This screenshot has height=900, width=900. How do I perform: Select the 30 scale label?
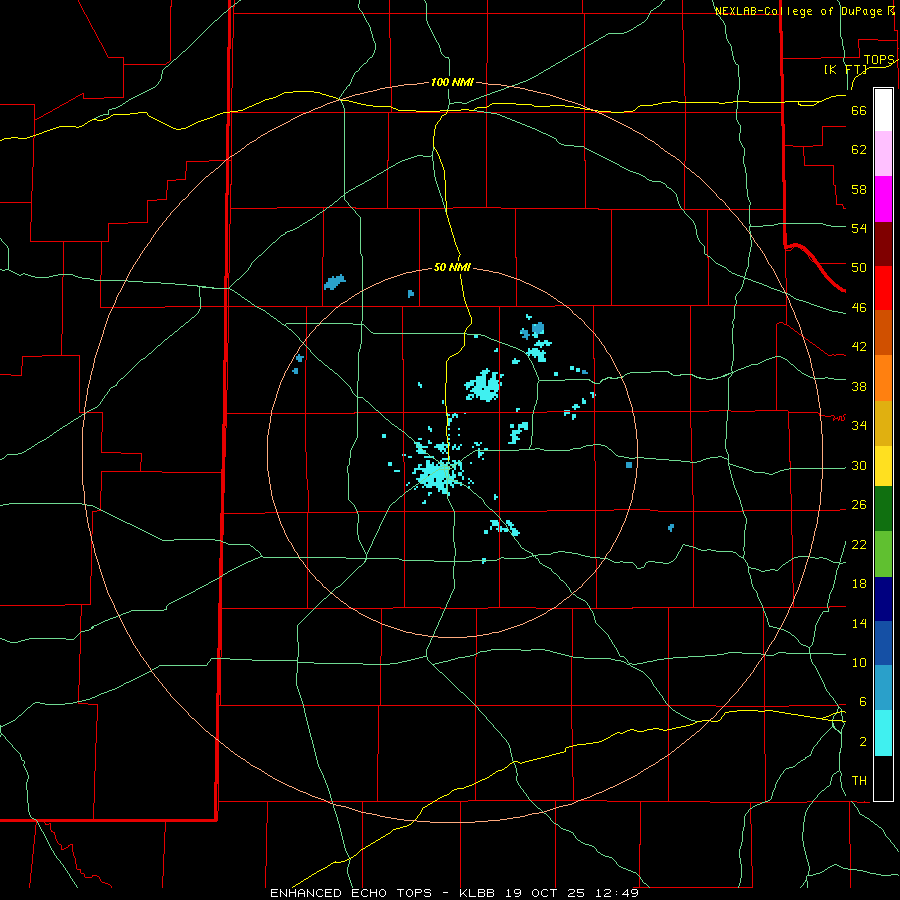[859, 465]
